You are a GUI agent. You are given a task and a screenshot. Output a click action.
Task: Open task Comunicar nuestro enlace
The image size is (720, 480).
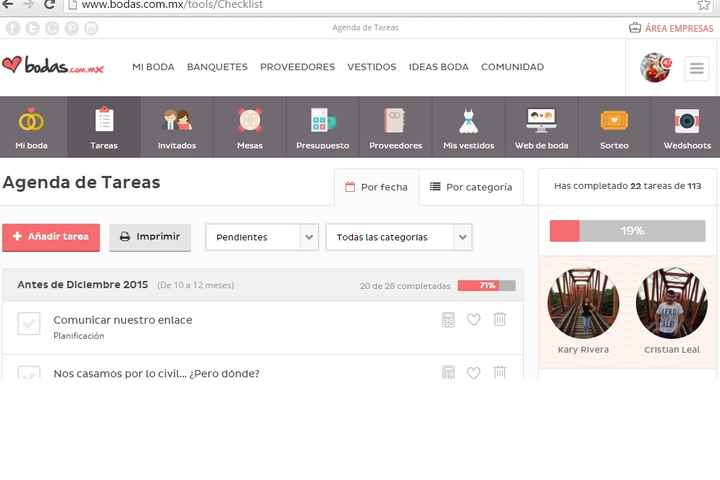[x=123, y=320]
